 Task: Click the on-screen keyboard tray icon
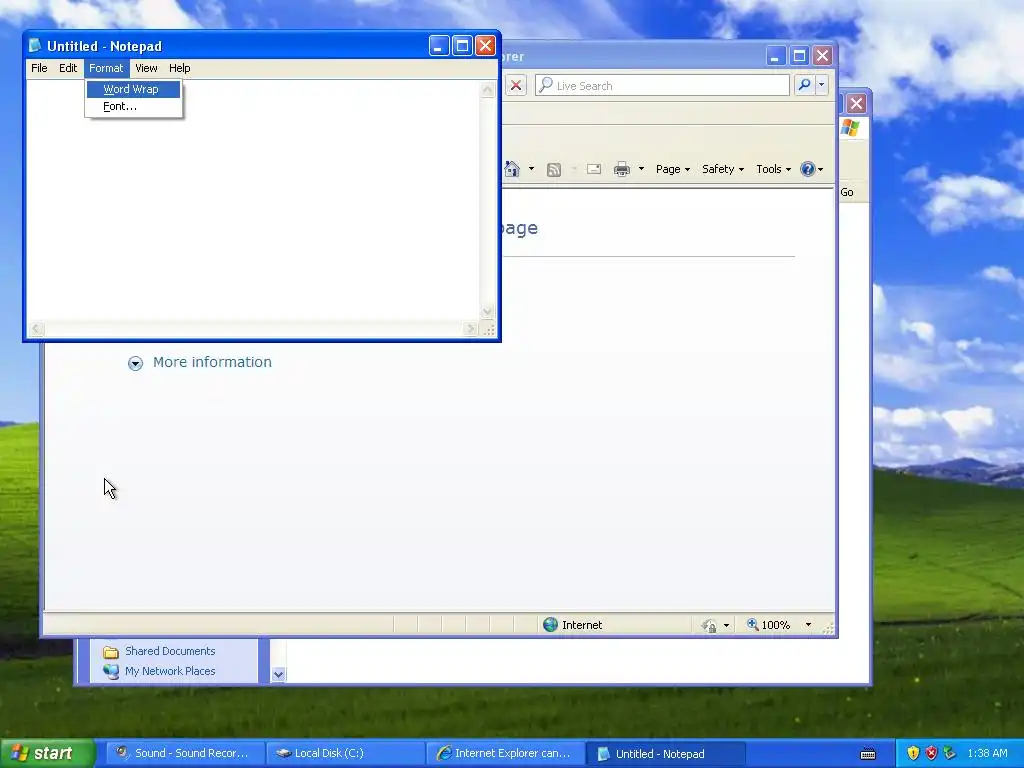[x=868, y=754]
